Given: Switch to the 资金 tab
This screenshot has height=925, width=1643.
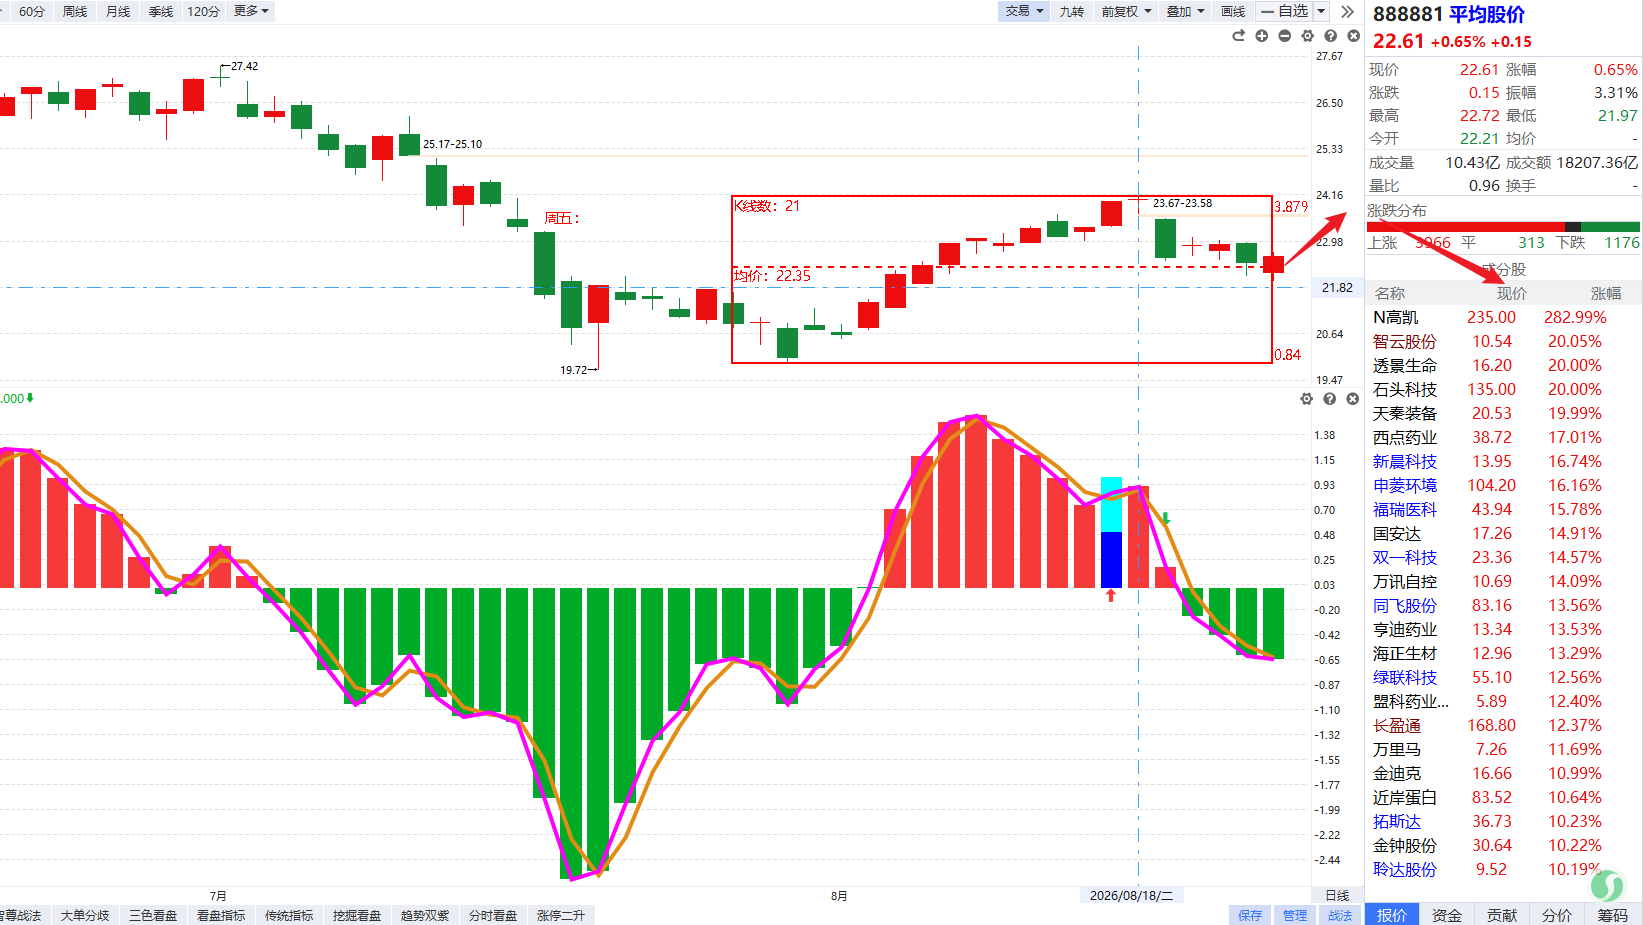Looking at the screenshot, I should coord(1446,915).
